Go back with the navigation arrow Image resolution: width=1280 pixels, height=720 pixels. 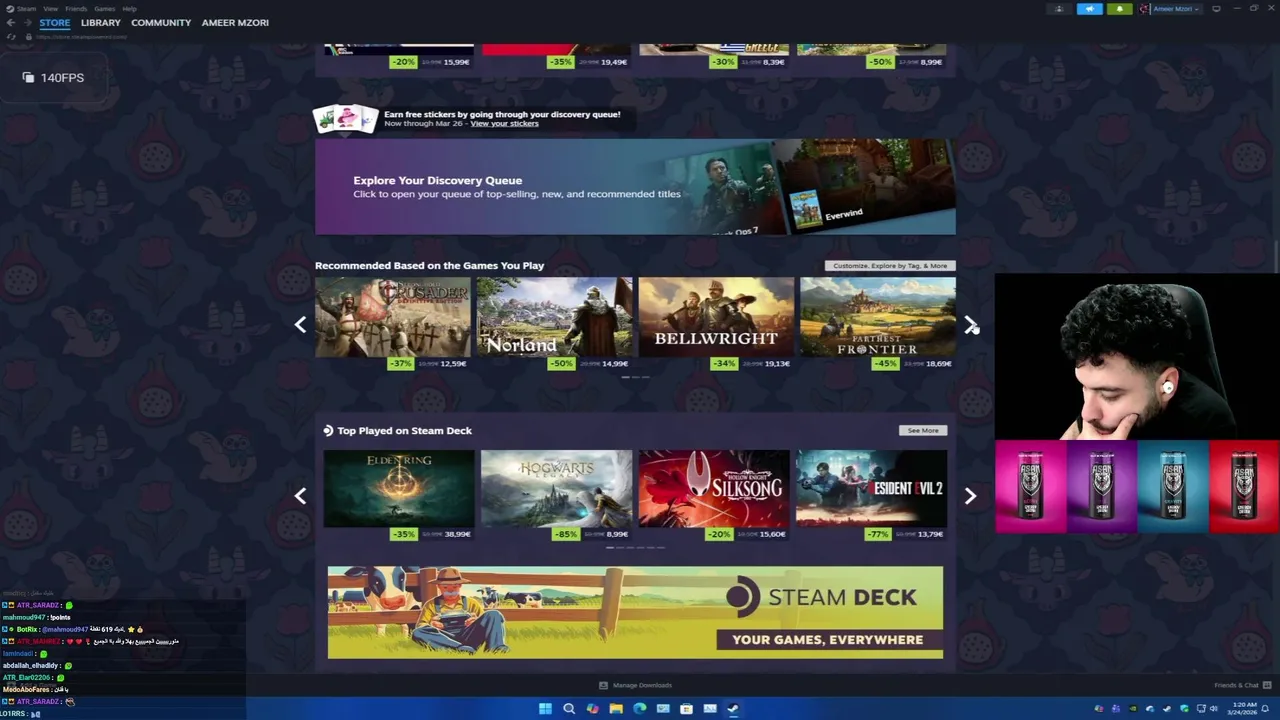(10, 23)
